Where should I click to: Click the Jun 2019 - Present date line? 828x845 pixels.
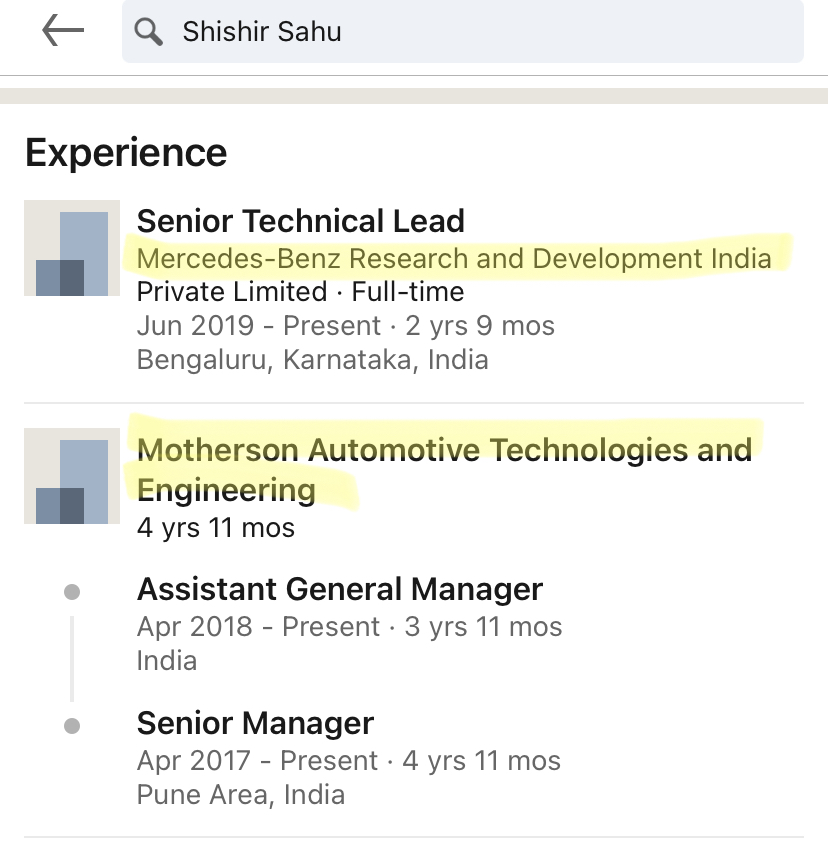click(x=345, y=326)
